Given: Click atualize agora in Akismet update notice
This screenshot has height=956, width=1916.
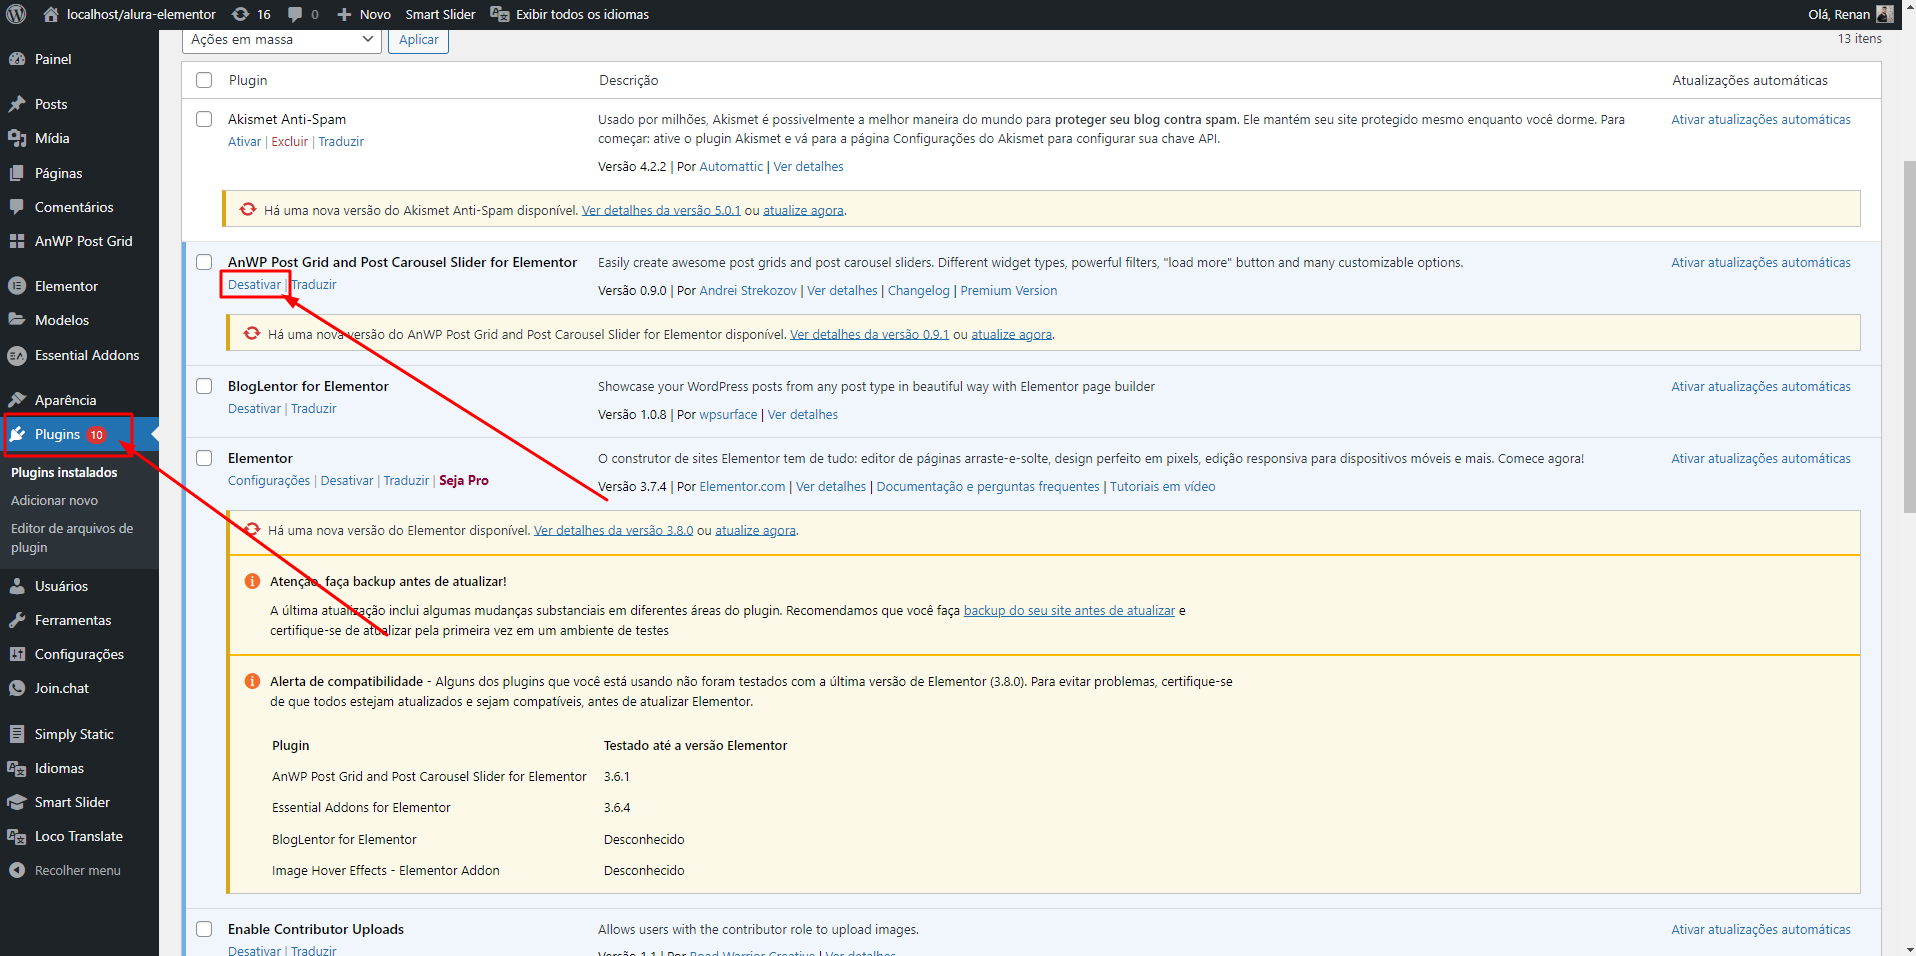Looking at the screenshot, I should click(x=803, y=210).
